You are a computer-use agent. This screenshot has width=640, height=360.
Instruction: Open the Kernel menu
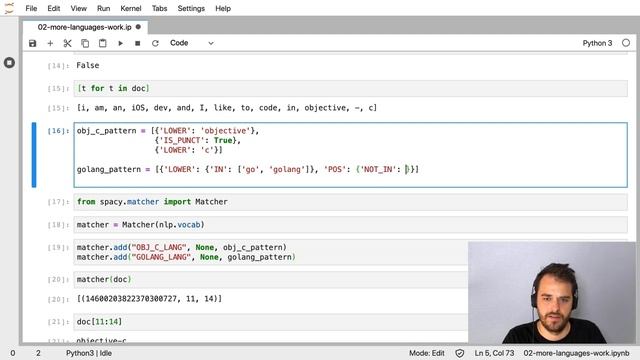[131, 8]
